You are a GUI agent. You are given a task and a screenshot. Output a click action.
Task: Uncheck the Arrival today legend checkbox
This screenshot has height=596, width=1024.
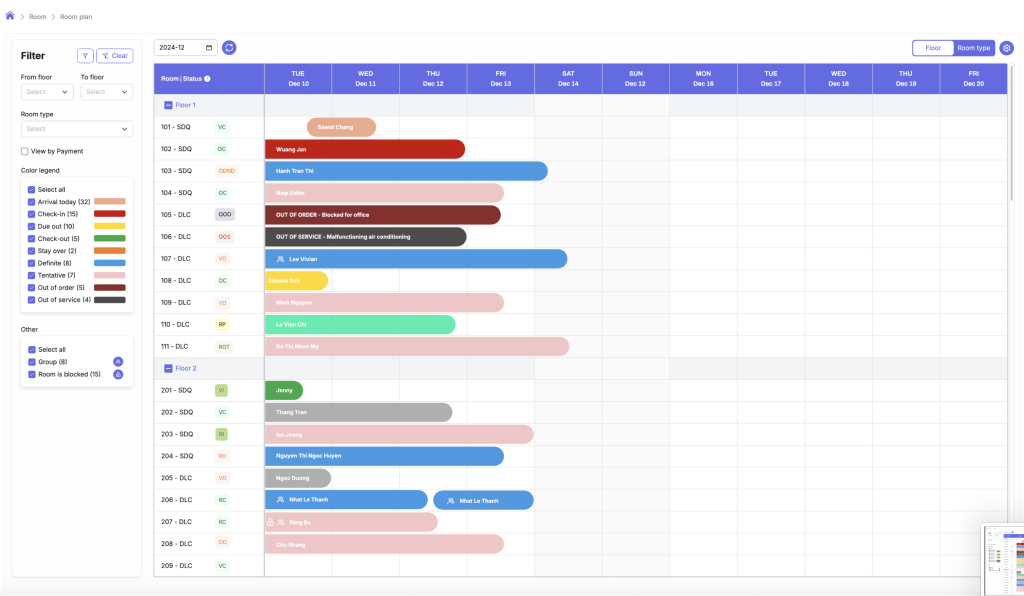pyautogui.click(x=32, y=202)
